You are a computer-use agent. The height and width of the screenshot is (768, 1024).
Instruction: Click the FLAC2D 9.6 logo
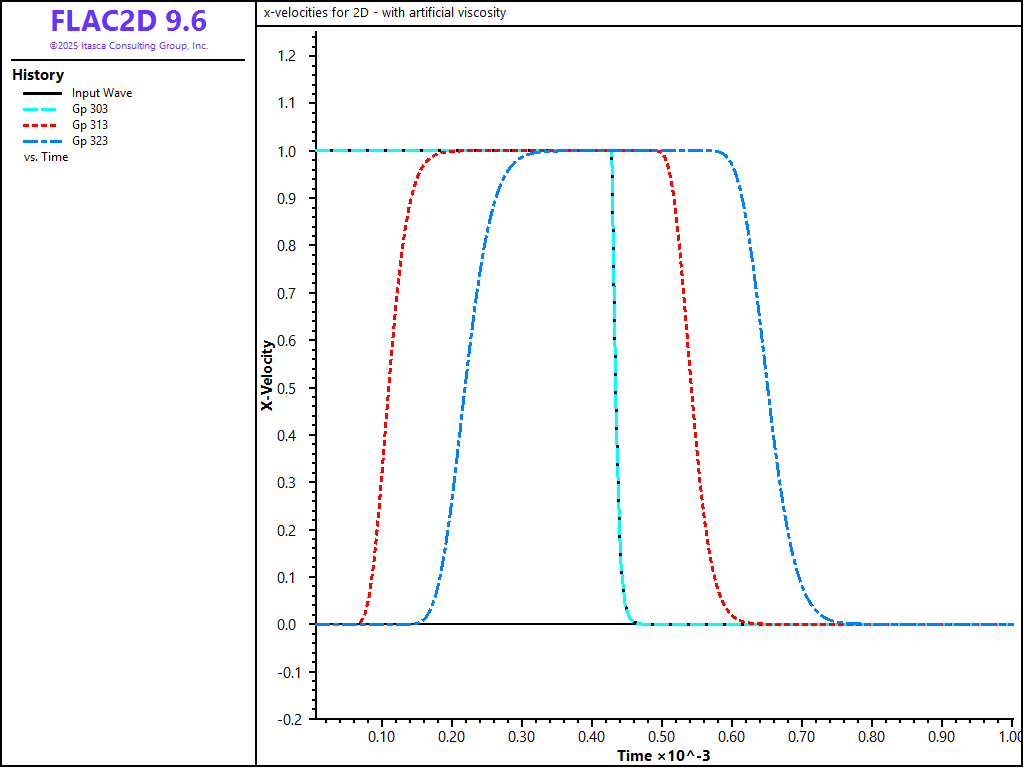pyautogui.click(x=128, y=21)
